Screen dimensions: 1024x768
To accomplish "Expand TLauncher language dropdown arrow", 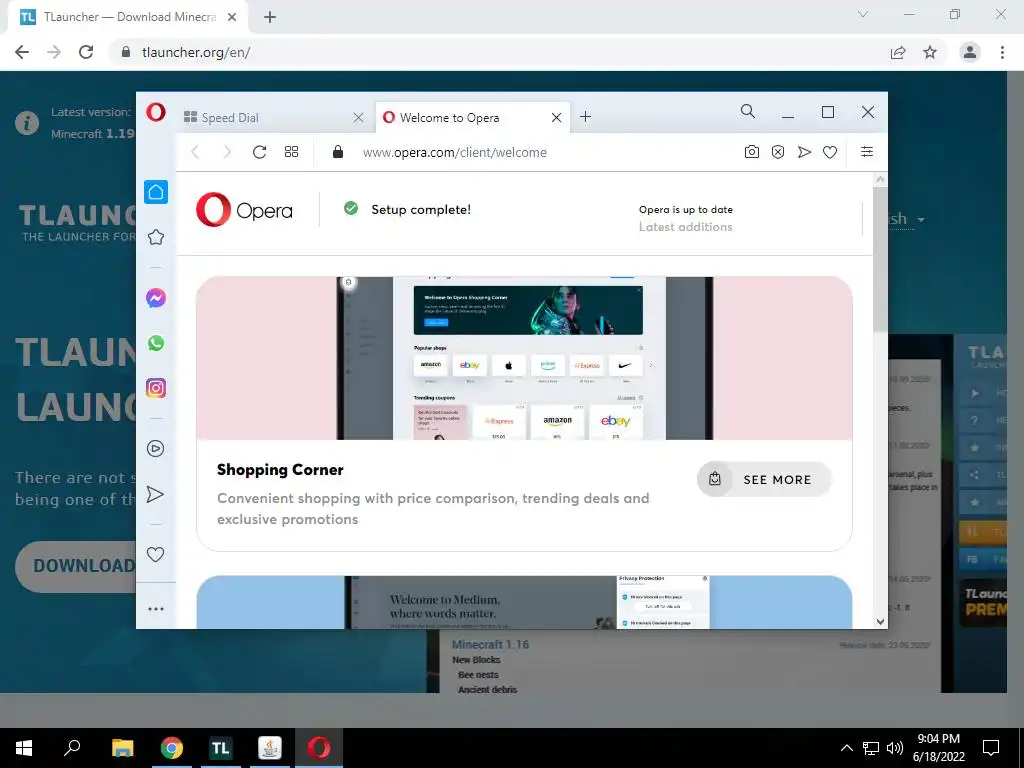I will pyautogui.click(x=921, y=220).
